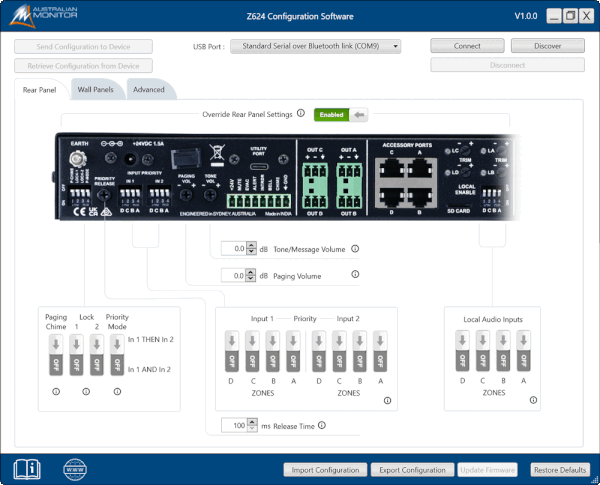Toggle the Priority Mode DIP switch
The height and width of the screenshot is (485, 600).
coord(117,355)
